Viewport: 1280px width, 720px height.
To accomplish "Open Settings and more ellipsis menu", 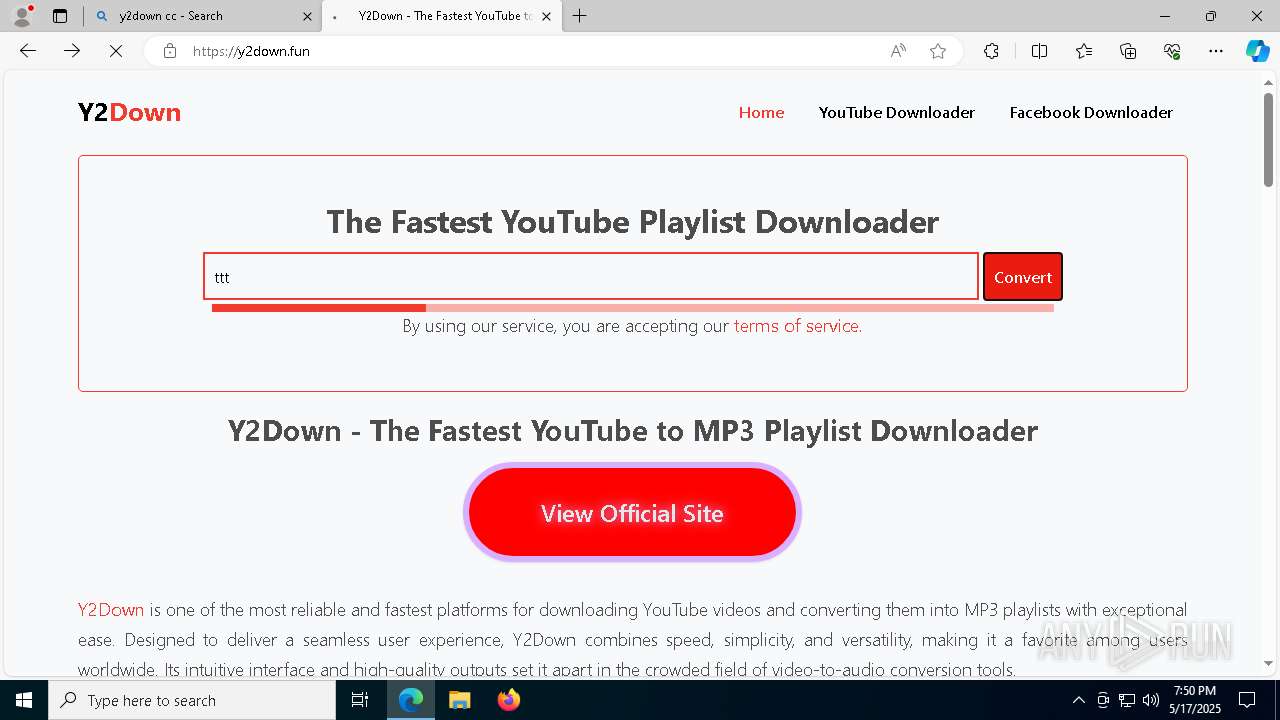I will [x=1216, y=51].
